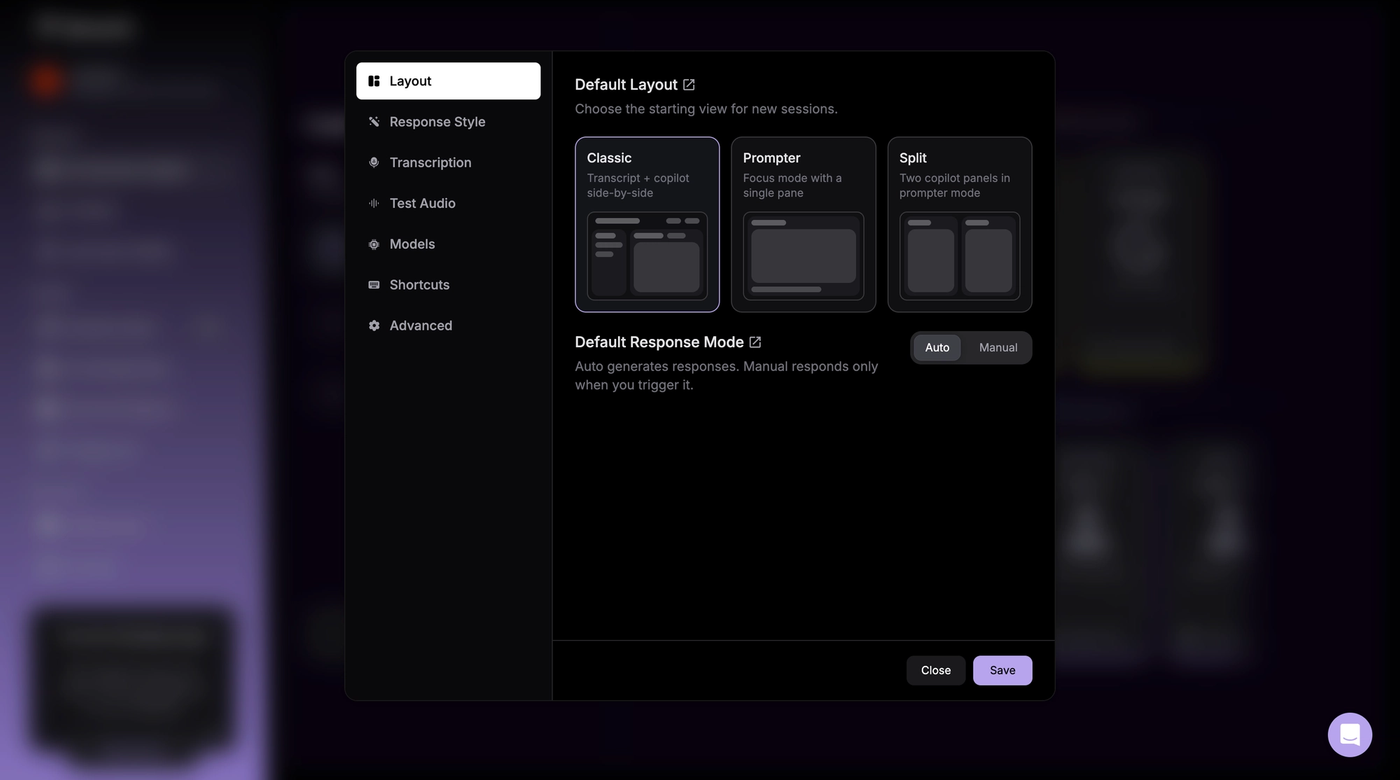Click the Models icon in sidebar
The height and width of the screenshot is (780, 1400).
pyautogui.click(x=374, y=244)
